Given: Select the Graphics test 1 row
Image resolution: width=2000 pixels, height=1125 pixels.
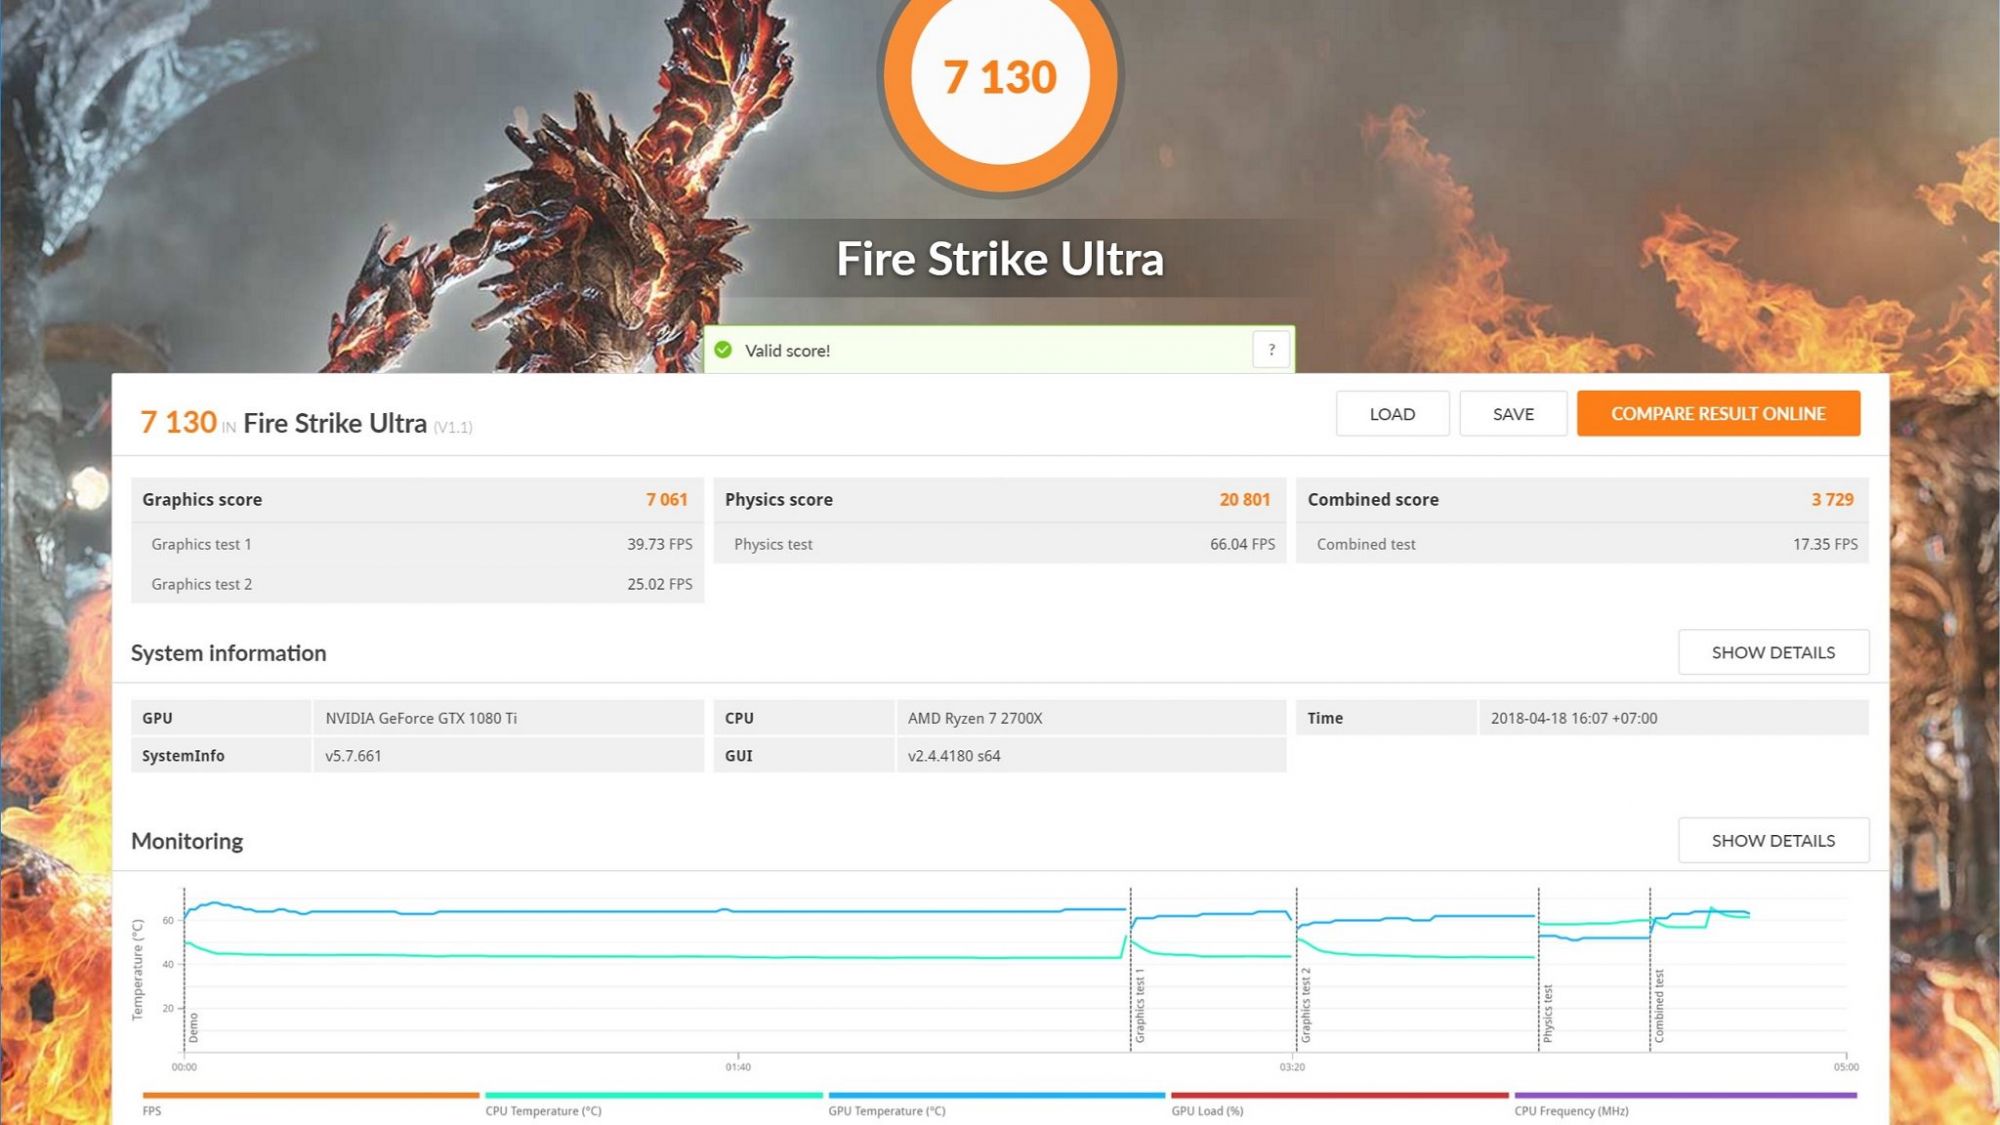Looking at the screenshot, I should click(x=417, y=544).
